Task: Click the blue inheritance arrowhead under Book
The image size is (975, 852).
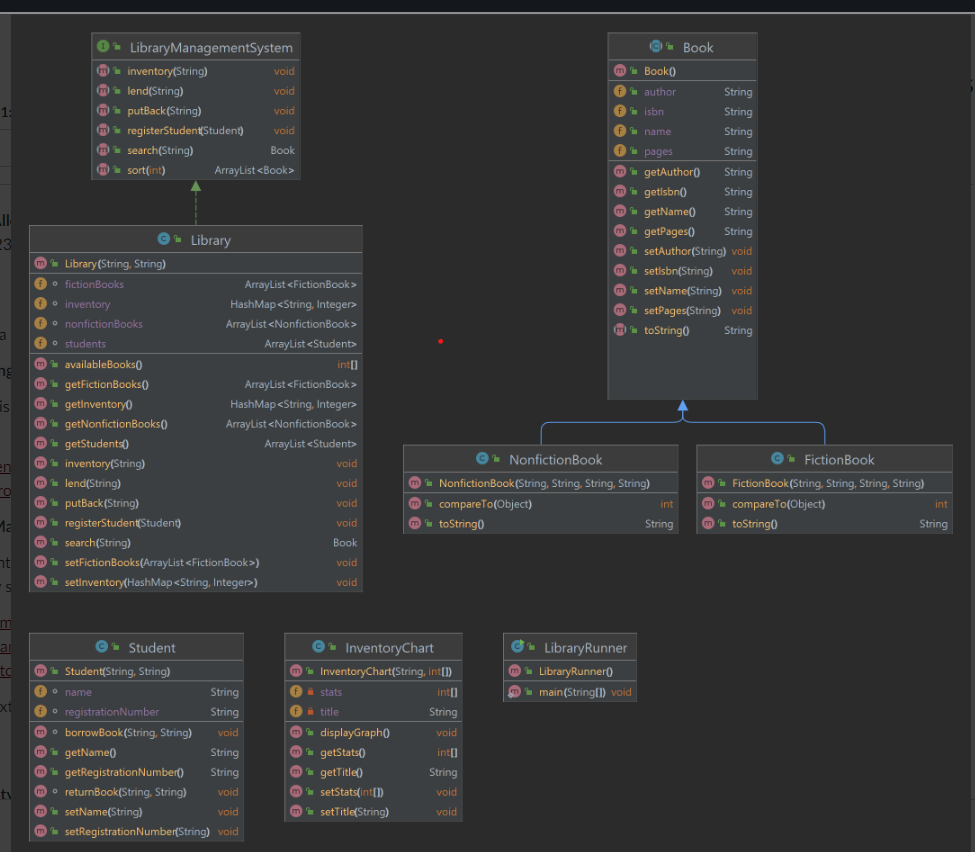Action: (x=683, y=405)
